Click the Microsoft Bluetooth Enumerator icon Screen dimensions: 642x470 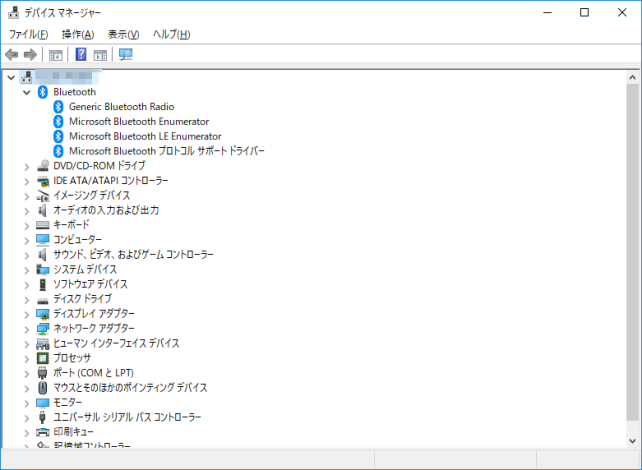58,122
